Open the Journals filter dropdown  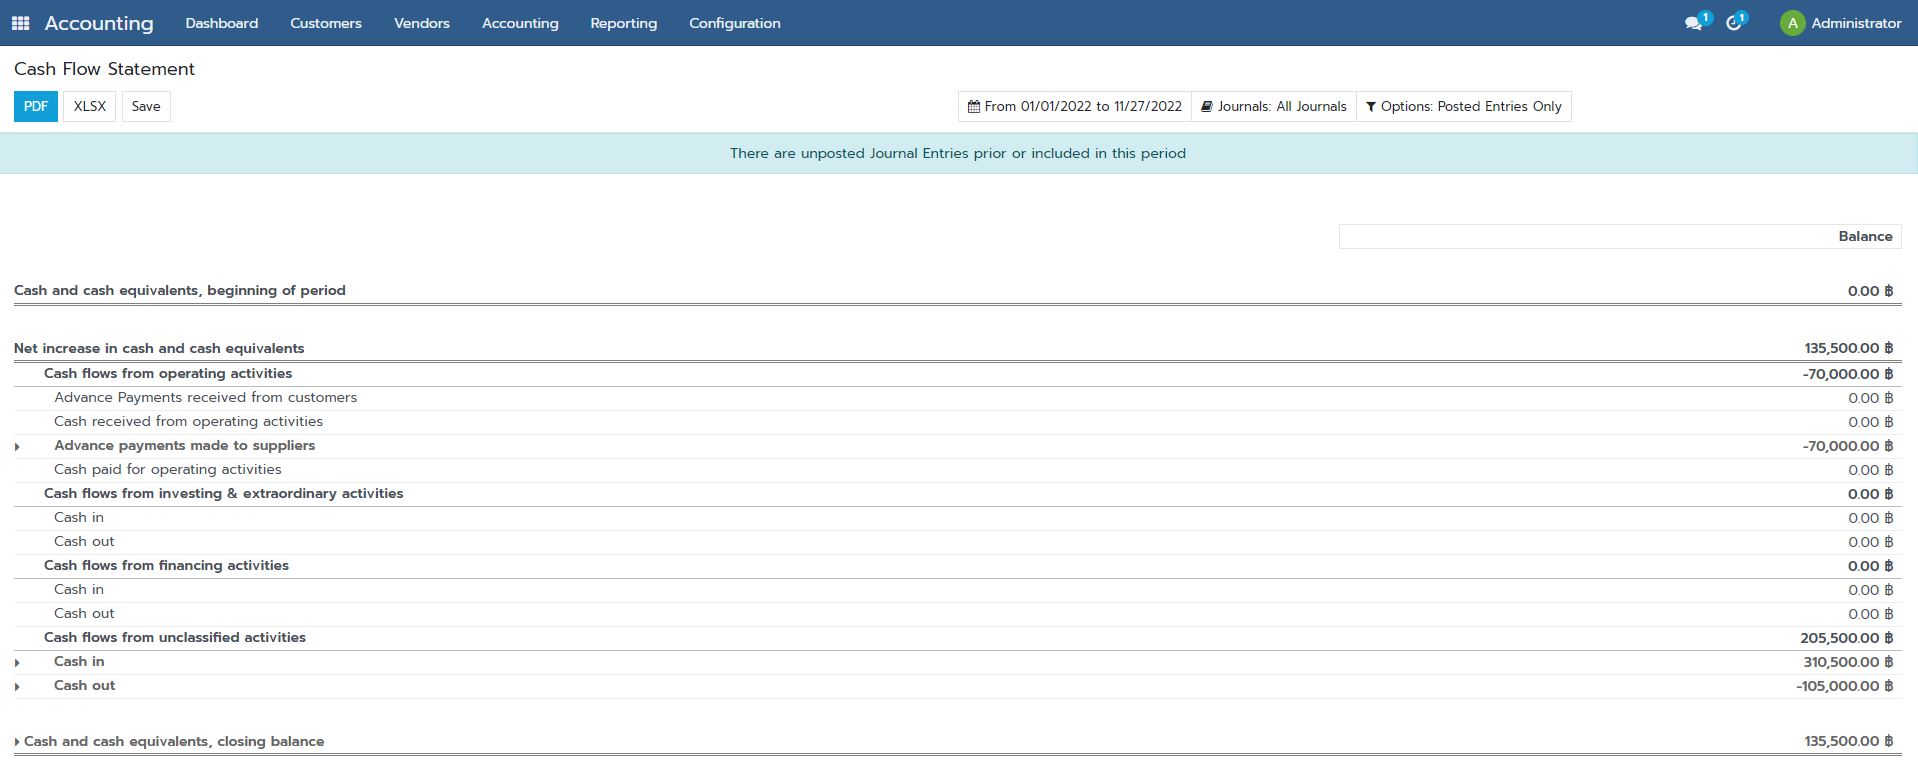coord(1274,106)
